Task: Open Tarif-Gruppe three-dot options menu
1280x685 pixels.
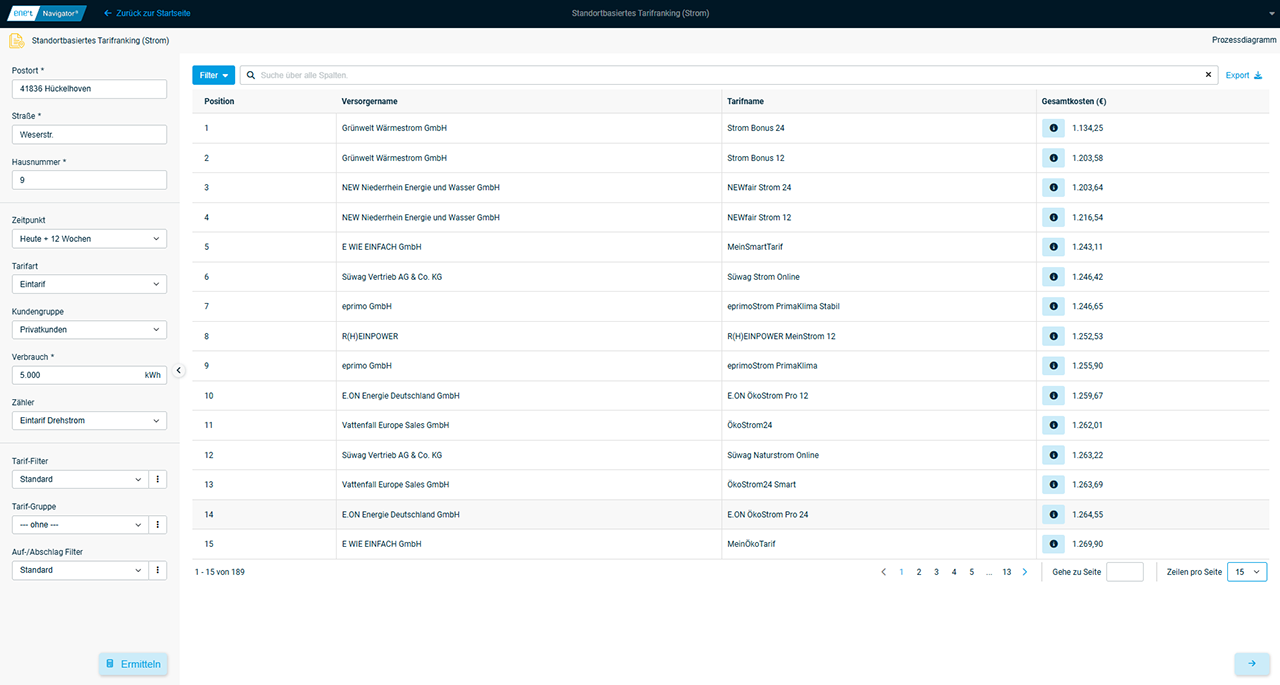Action: pos(157,525)
